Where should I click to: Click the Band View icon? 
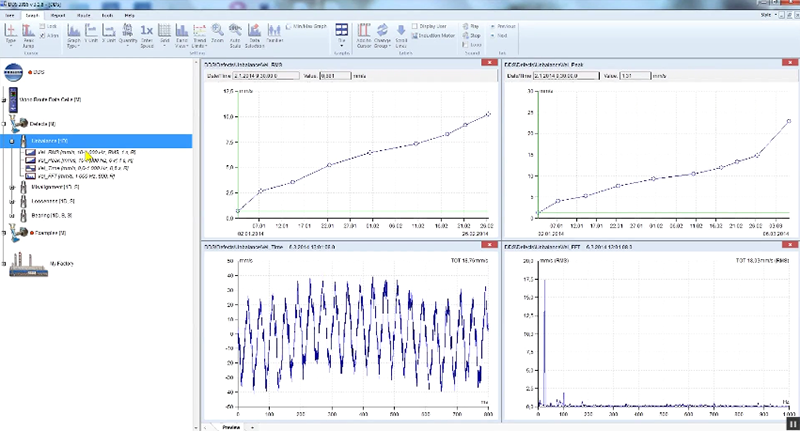pos(183,32)
